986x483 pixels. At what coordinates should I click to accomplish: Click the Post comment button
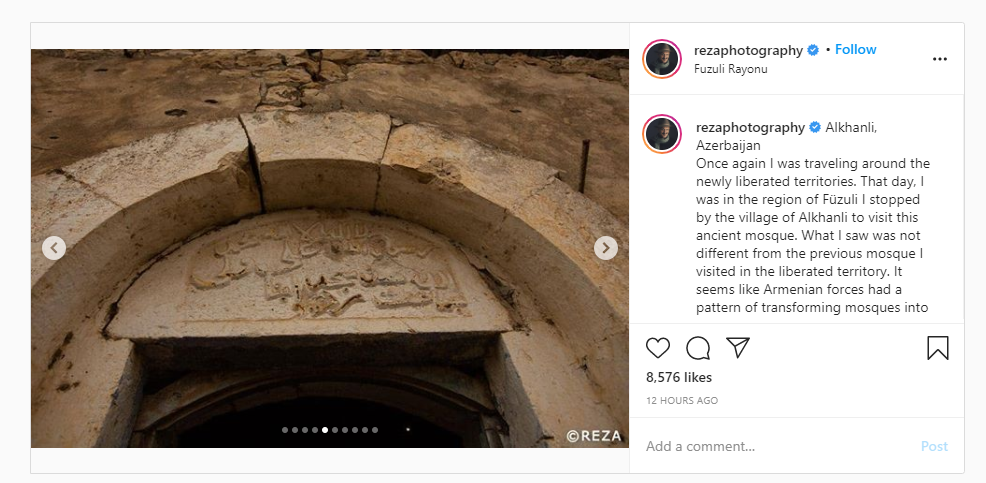coord(934,447)
